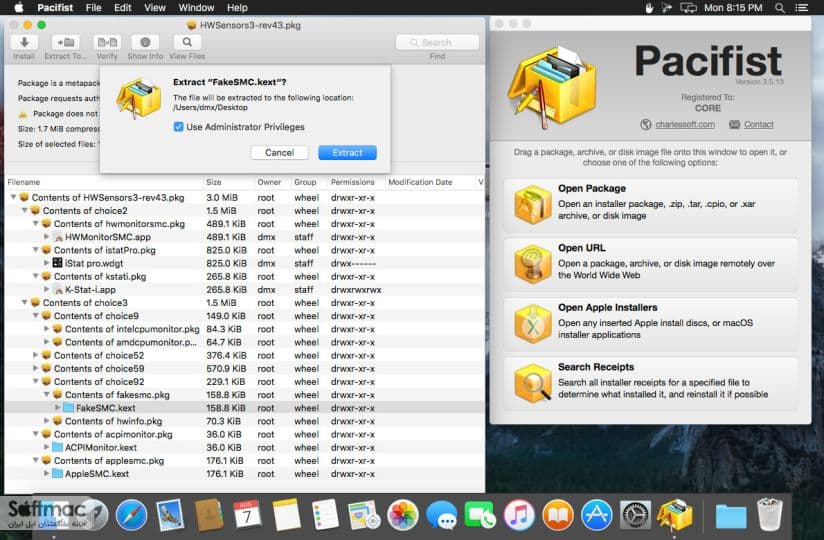Sort by the Size column header

tap(228, 182)
